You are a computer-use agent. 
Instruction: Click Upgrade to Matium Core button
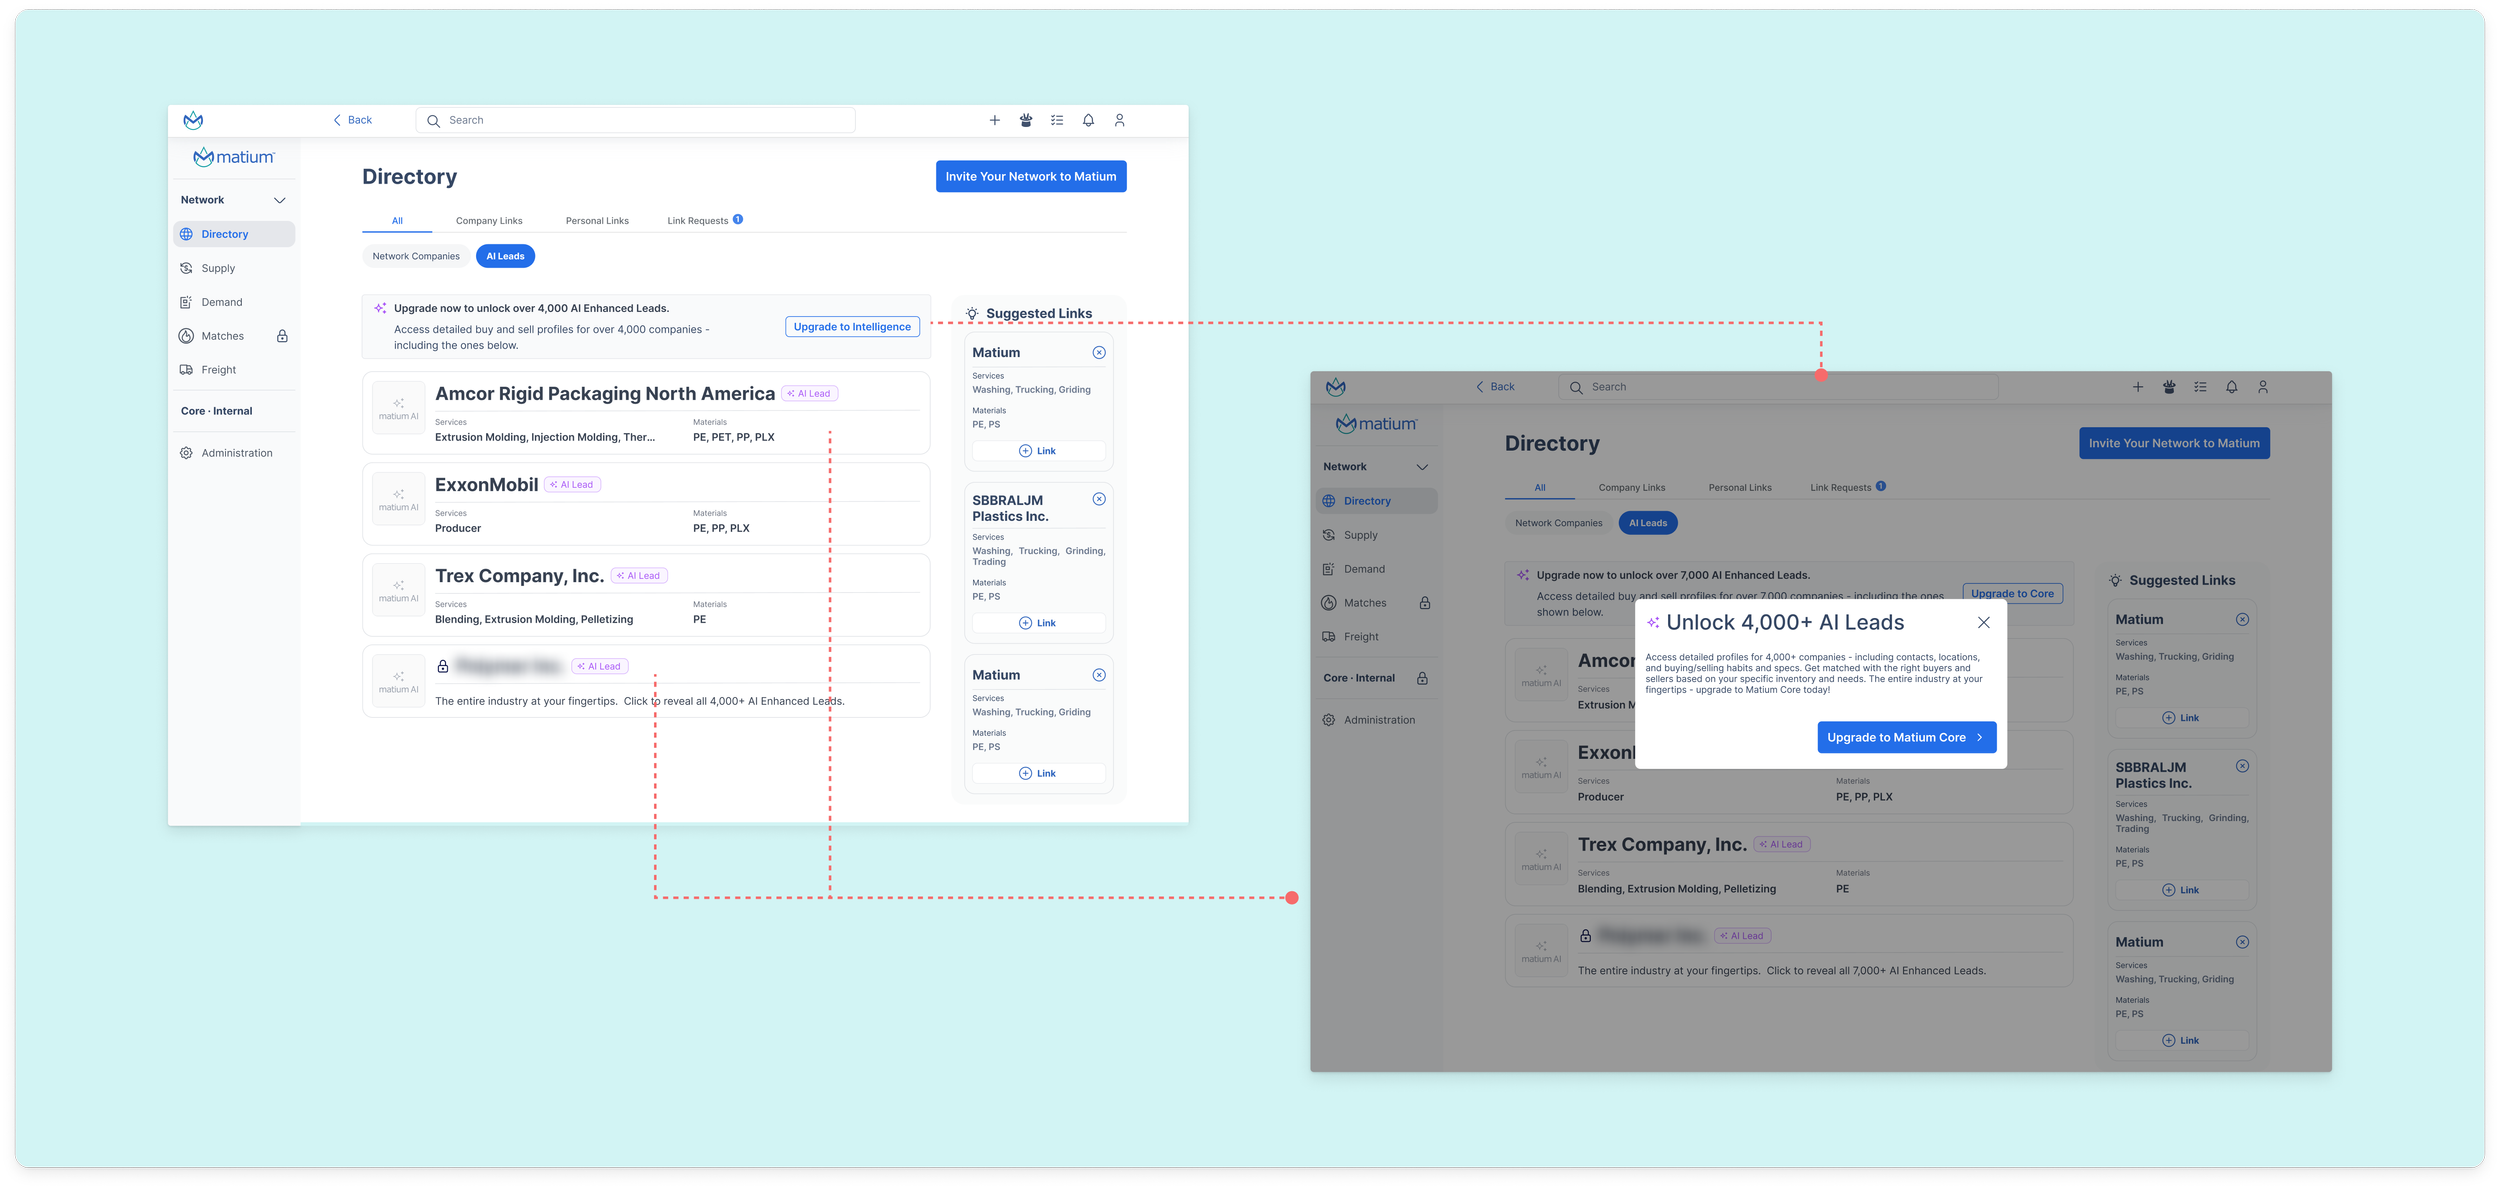1906,737
